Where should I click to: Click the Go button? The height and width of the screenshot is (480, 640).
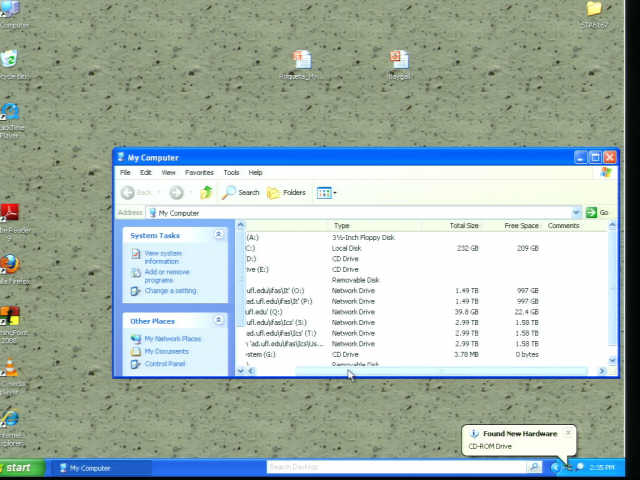tap(597, 212)
